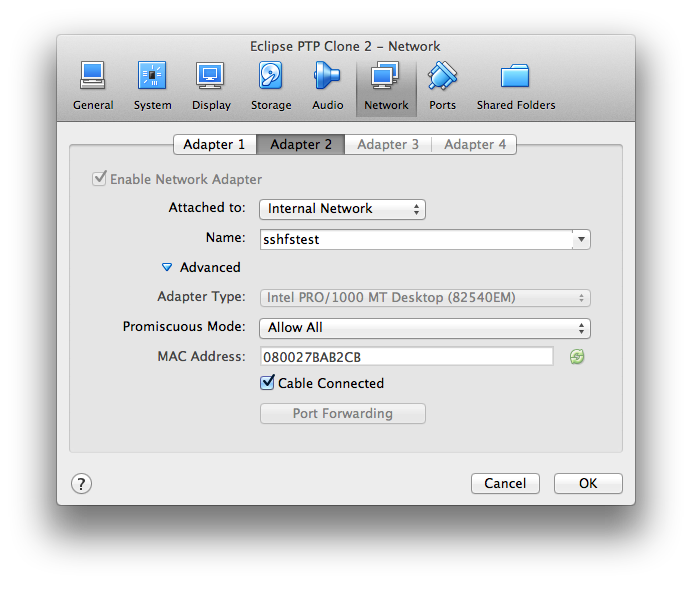Click the Network settings icon

[x=386, y=85]
